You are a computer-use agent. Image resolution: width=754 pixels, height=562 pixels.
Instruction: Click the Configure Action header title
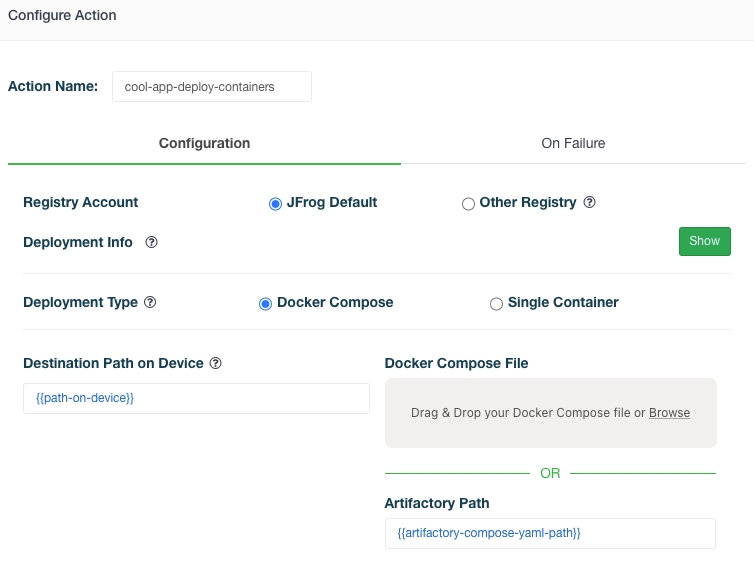62,15
